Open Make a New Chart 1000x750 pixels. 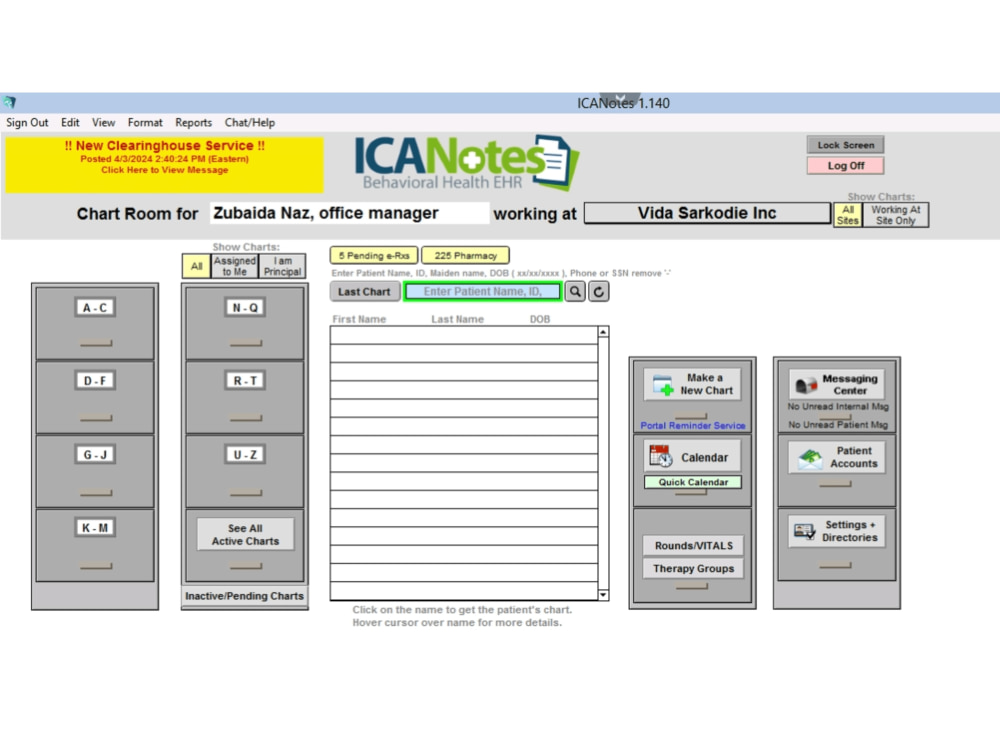[693, 384]
